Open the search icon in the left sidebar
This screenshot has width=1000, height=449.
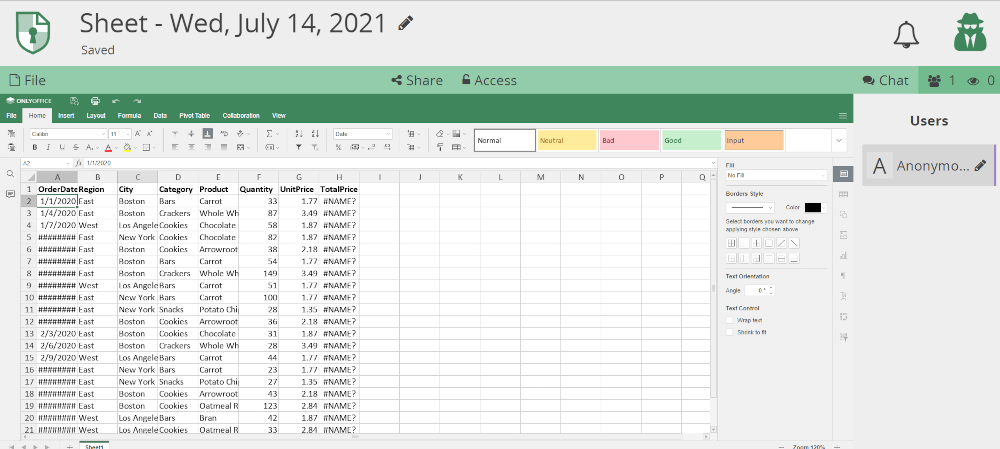coord(10,173)
